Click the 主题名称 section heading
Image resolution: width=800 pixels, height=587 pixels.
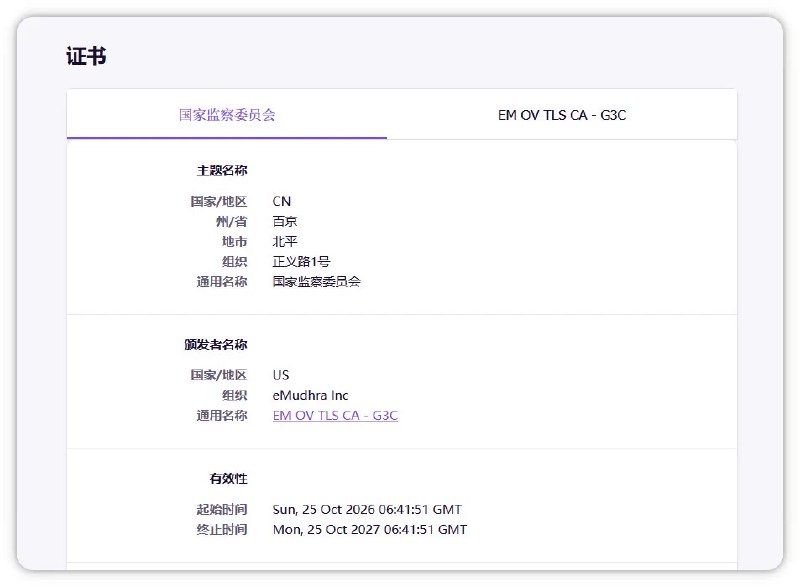(222, 170)
